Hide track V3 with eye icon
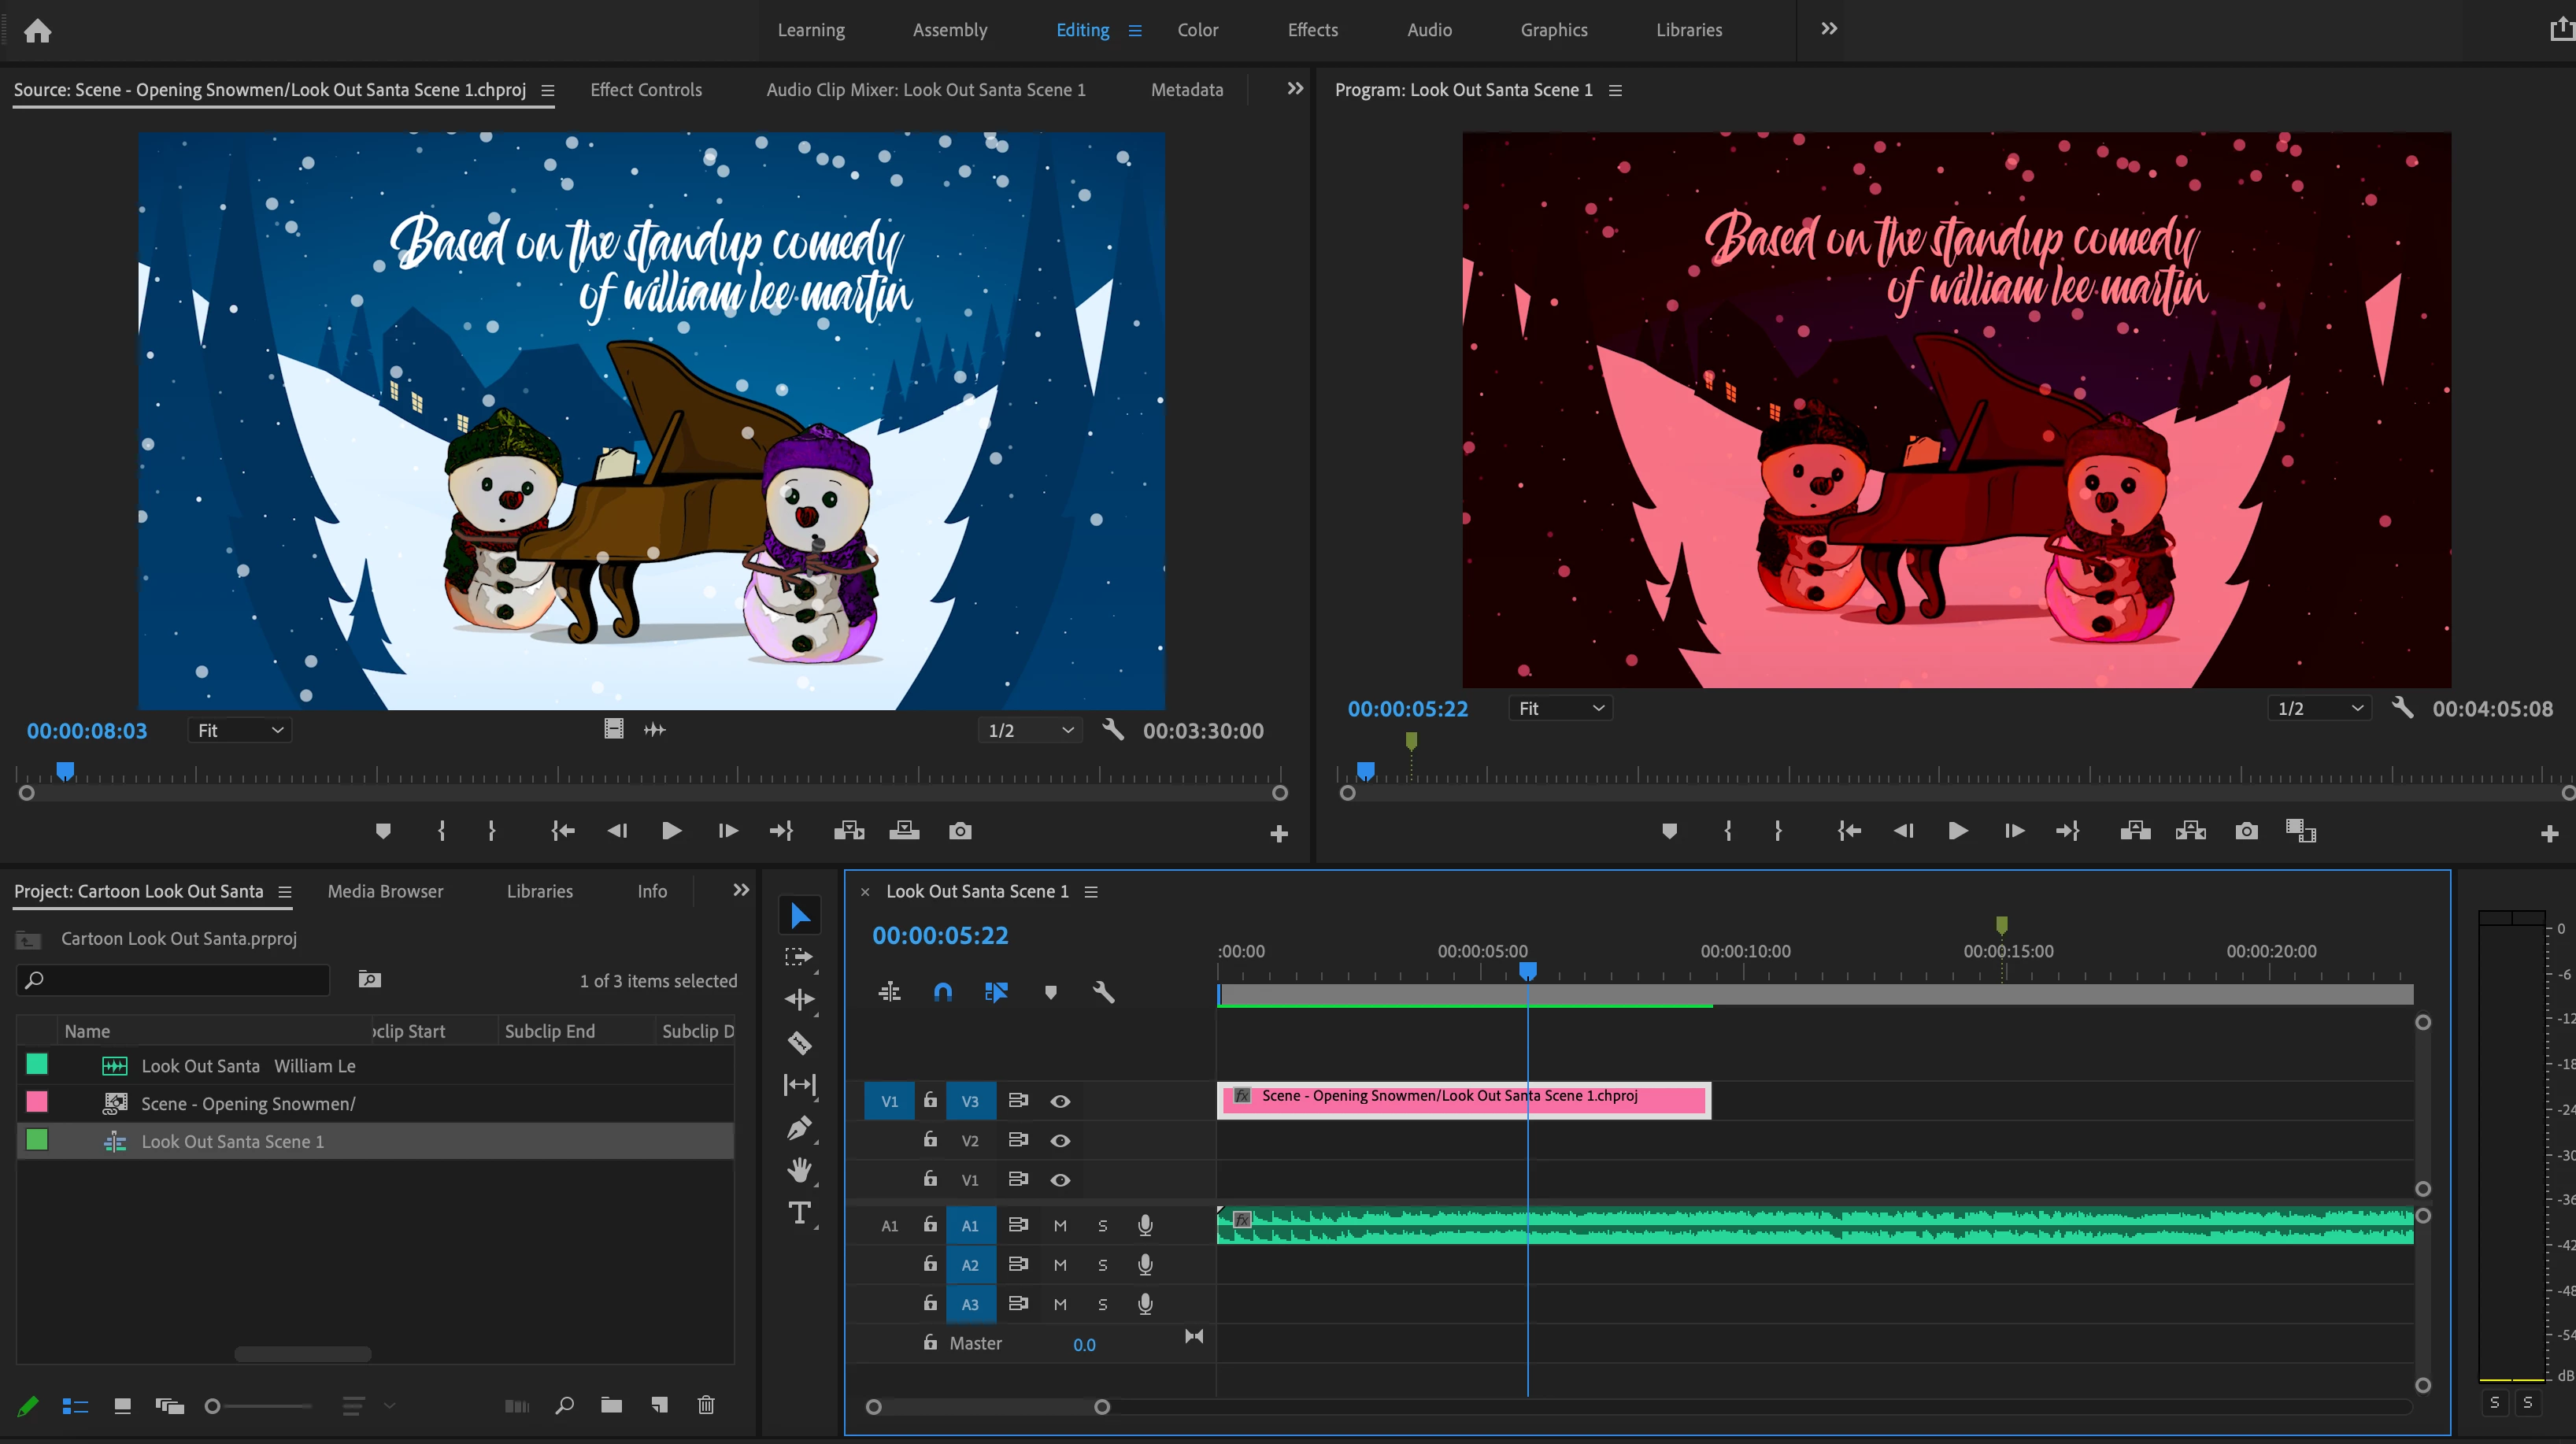This screenshot has height=1444, width=2576. click(1060, 1101)
